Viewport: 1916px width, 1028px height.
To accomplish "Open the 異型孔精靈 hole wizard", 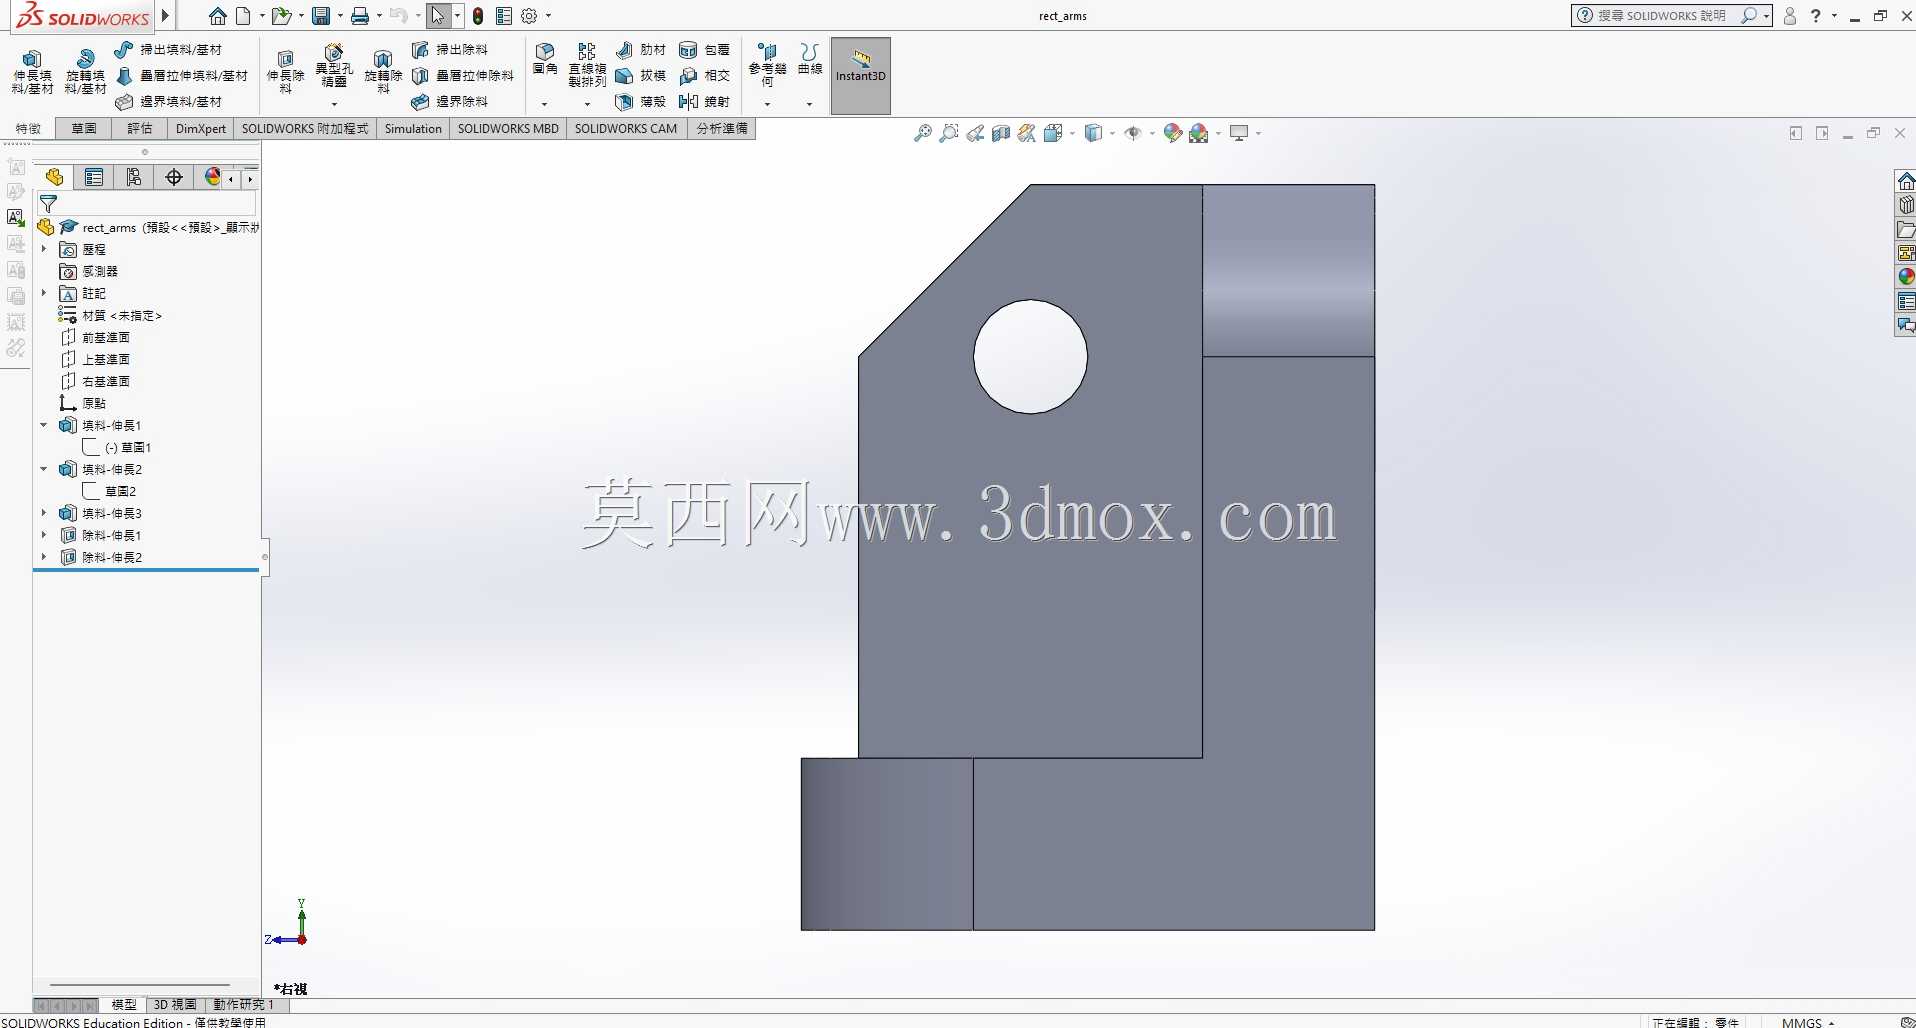I will (334, 67).
